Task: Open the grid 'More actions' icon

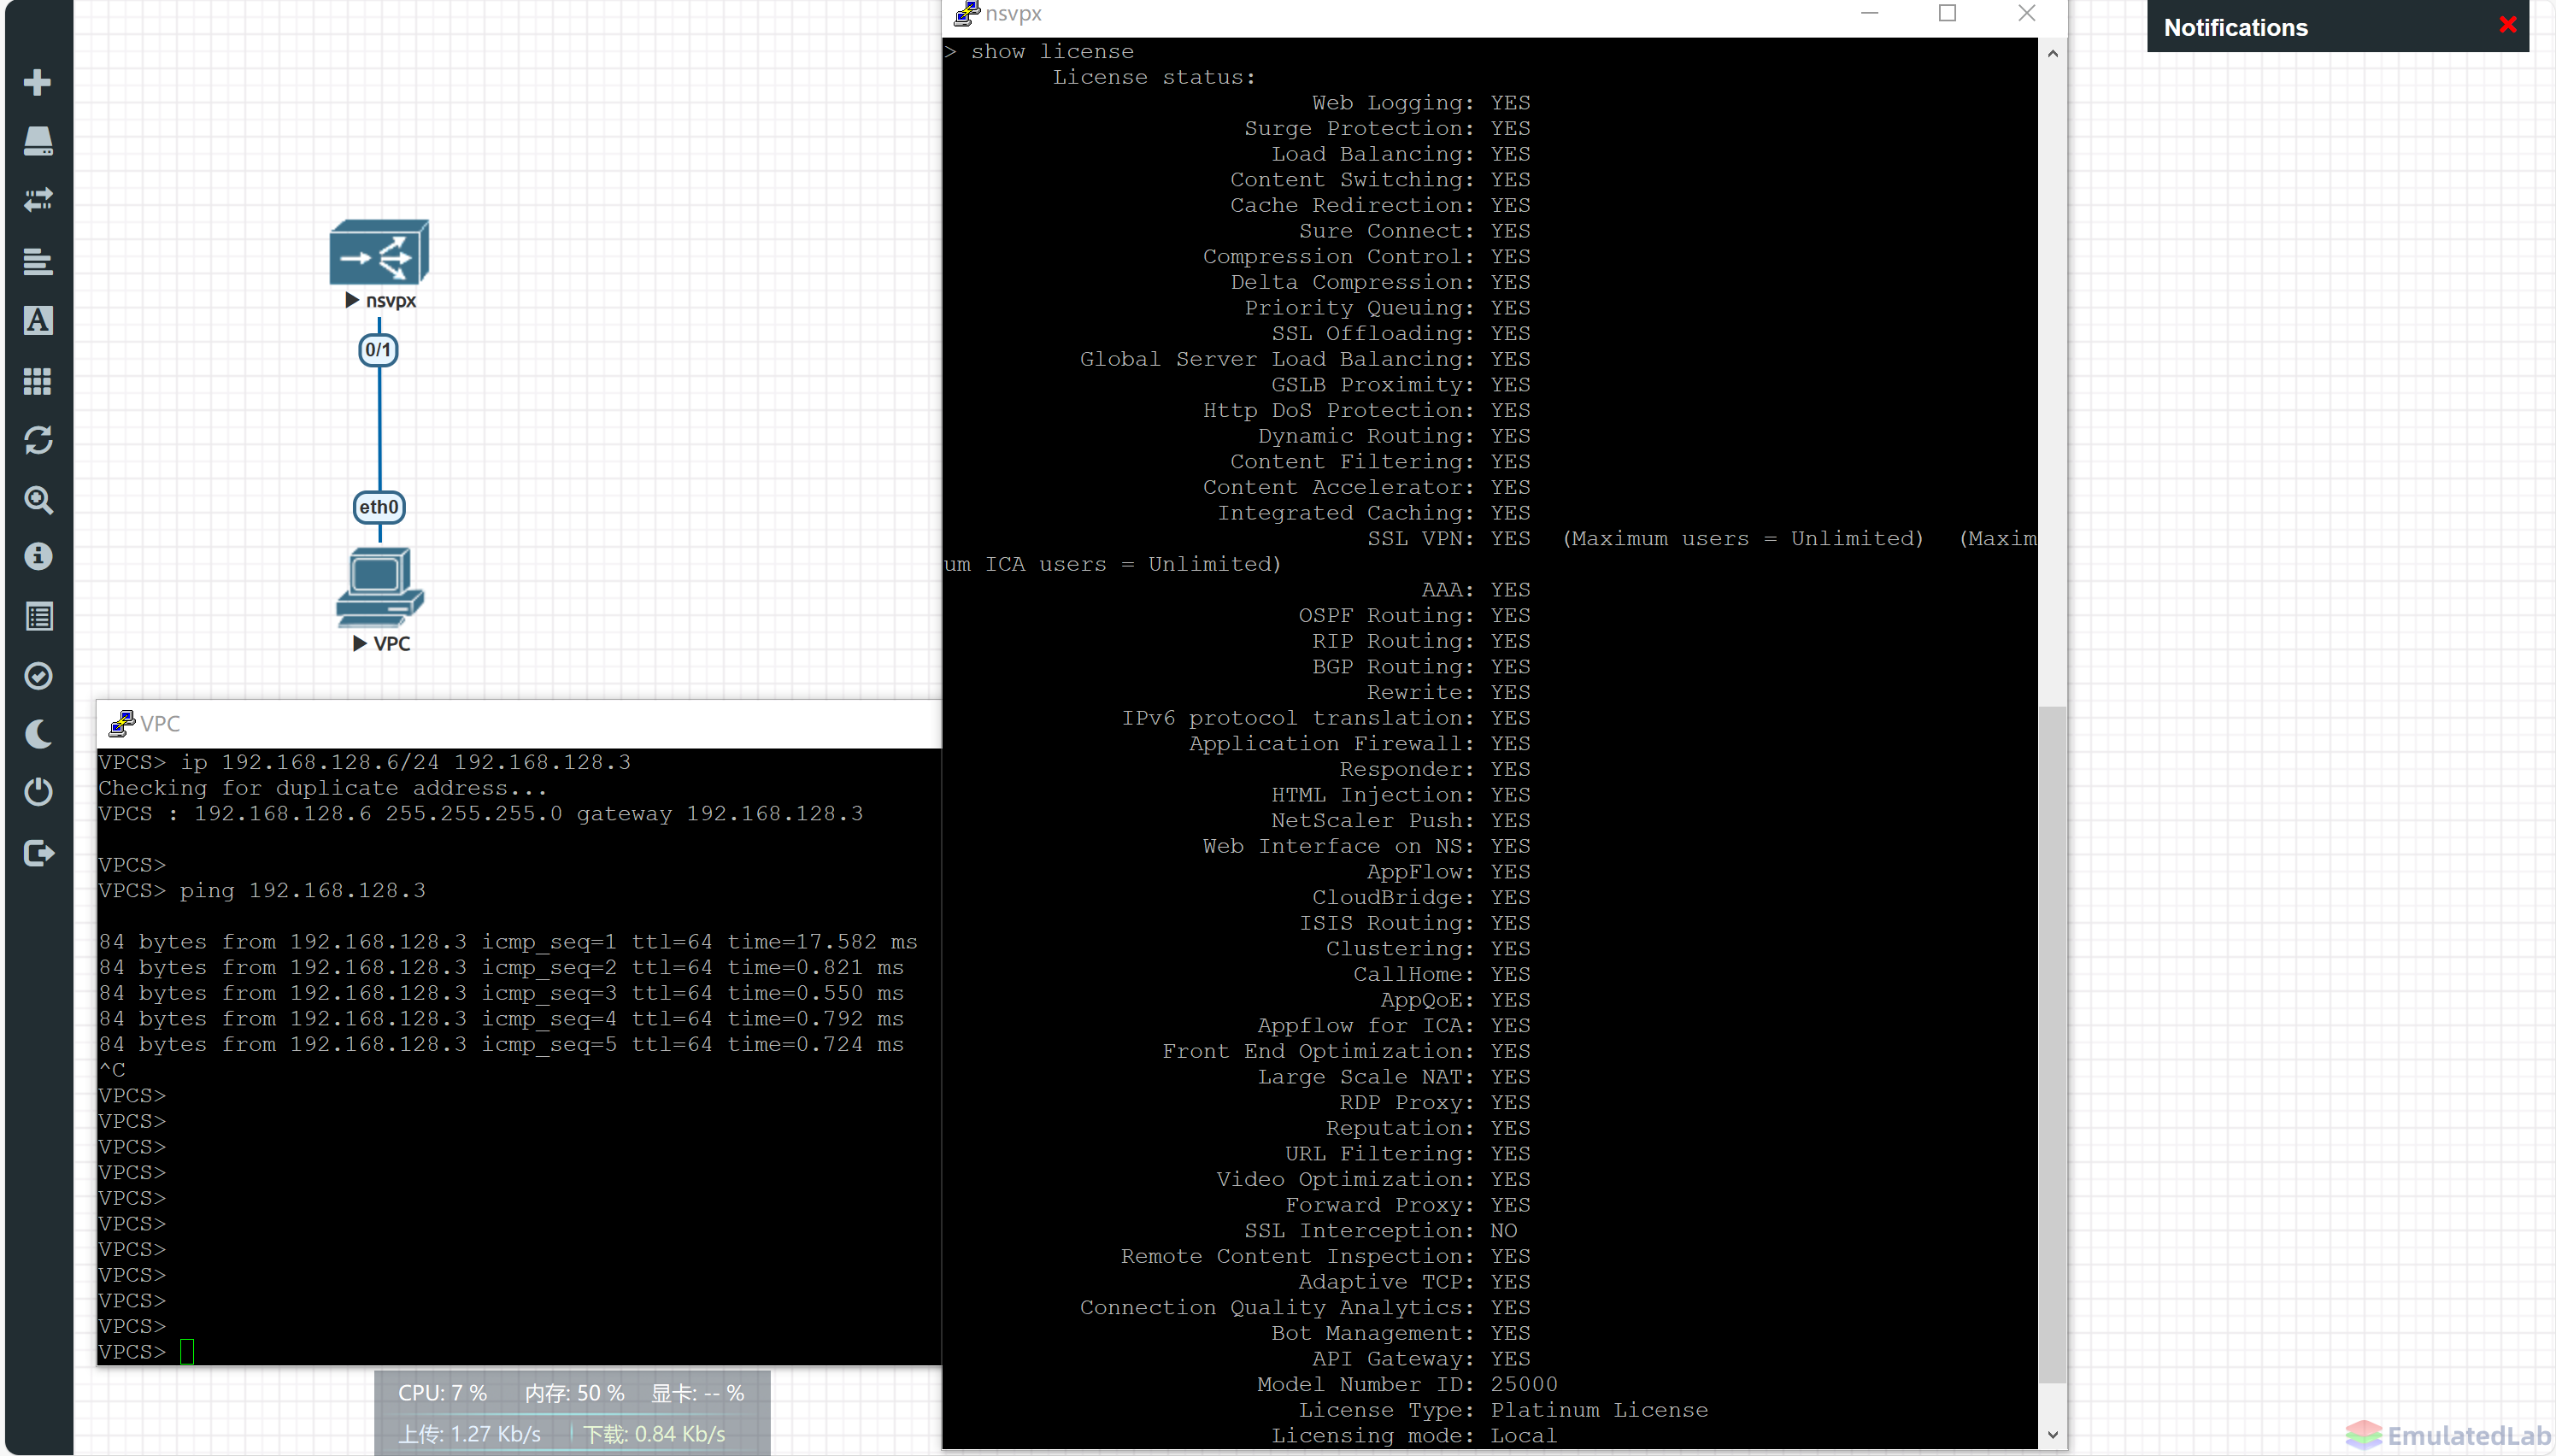Action: point(38,380)
